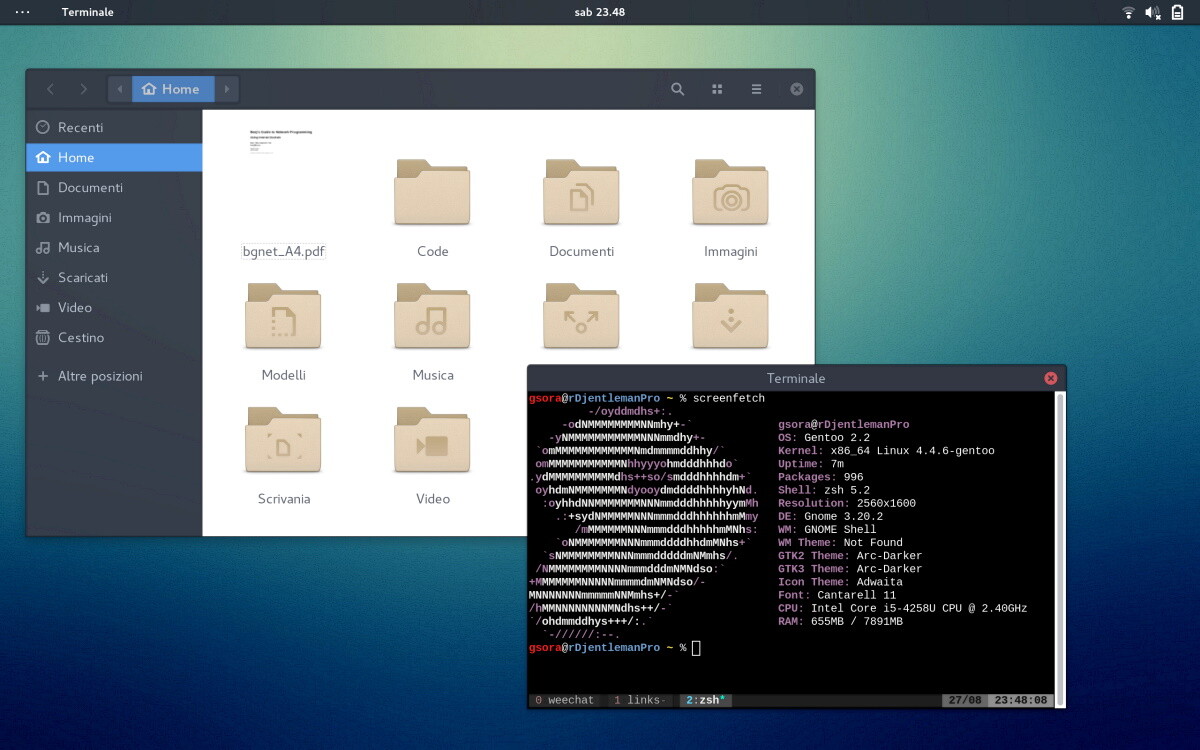The width and height of the screenshot is (1200, 750).
Task: Expand path bar with right chevron
Action: click(227, 89)
